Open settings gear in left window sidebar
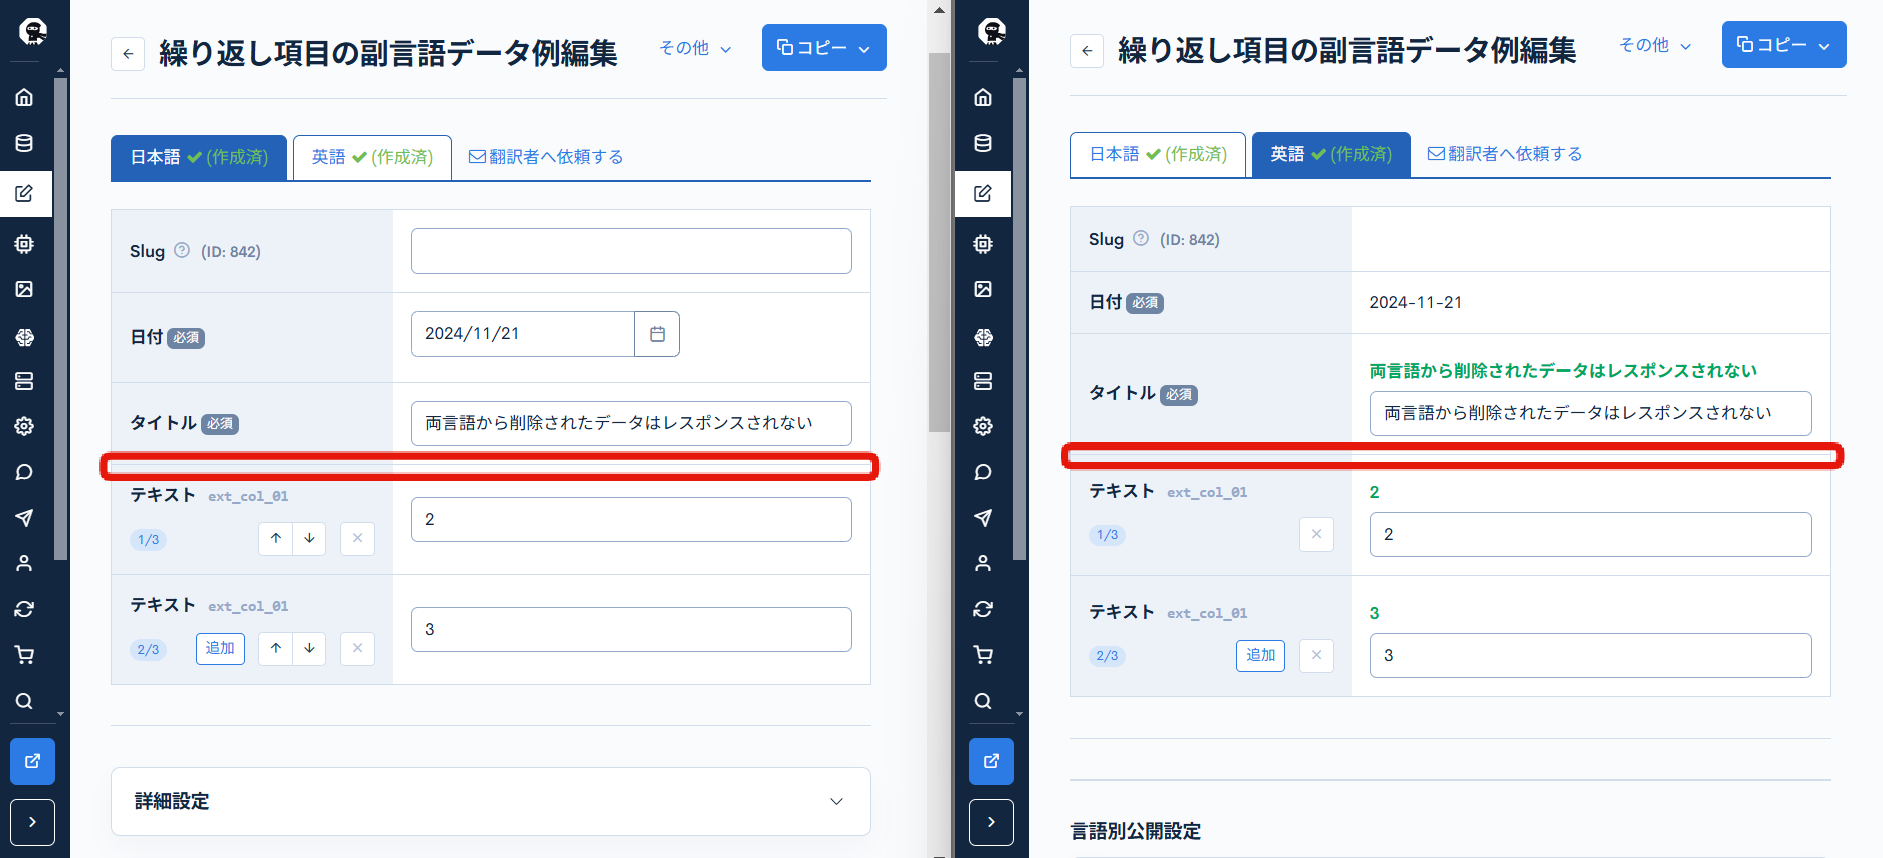This screenshot has height=858, width=1883. (24, 426)
